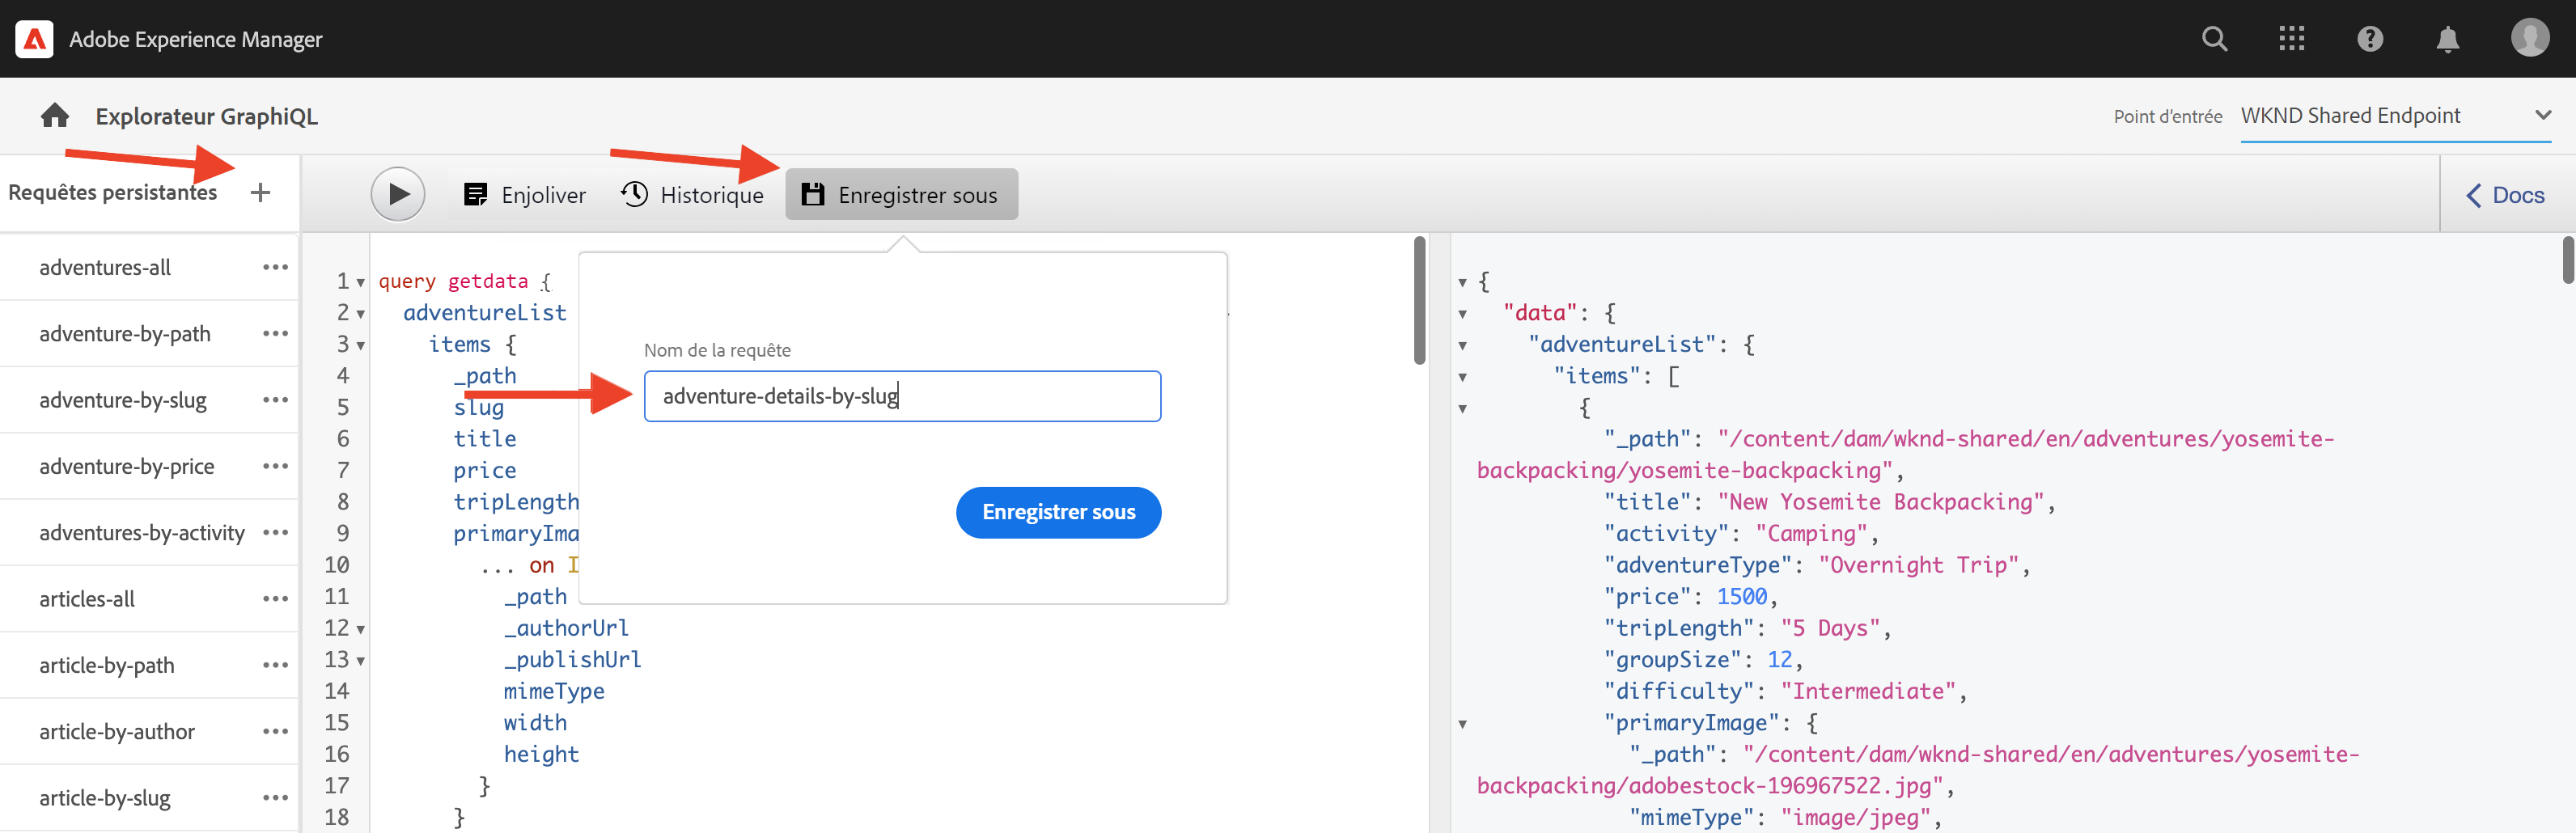Click the Adobe logo icon
This screenshot has width=2576, height=833.
(x=34, y=39)
